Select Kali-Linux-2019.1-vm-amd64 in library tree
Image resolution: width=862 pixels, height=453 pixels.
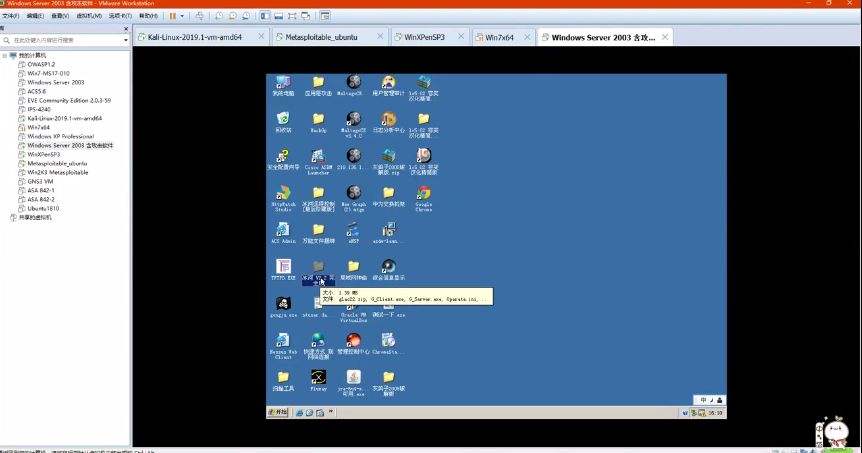[x=64, y=118]
